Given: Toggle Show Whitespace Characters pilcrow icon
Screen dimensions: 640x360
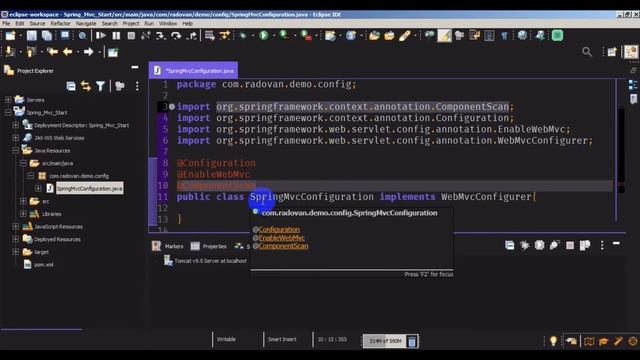Looking at the screenshot, I should pyautogui.click(x=504, y=36).
